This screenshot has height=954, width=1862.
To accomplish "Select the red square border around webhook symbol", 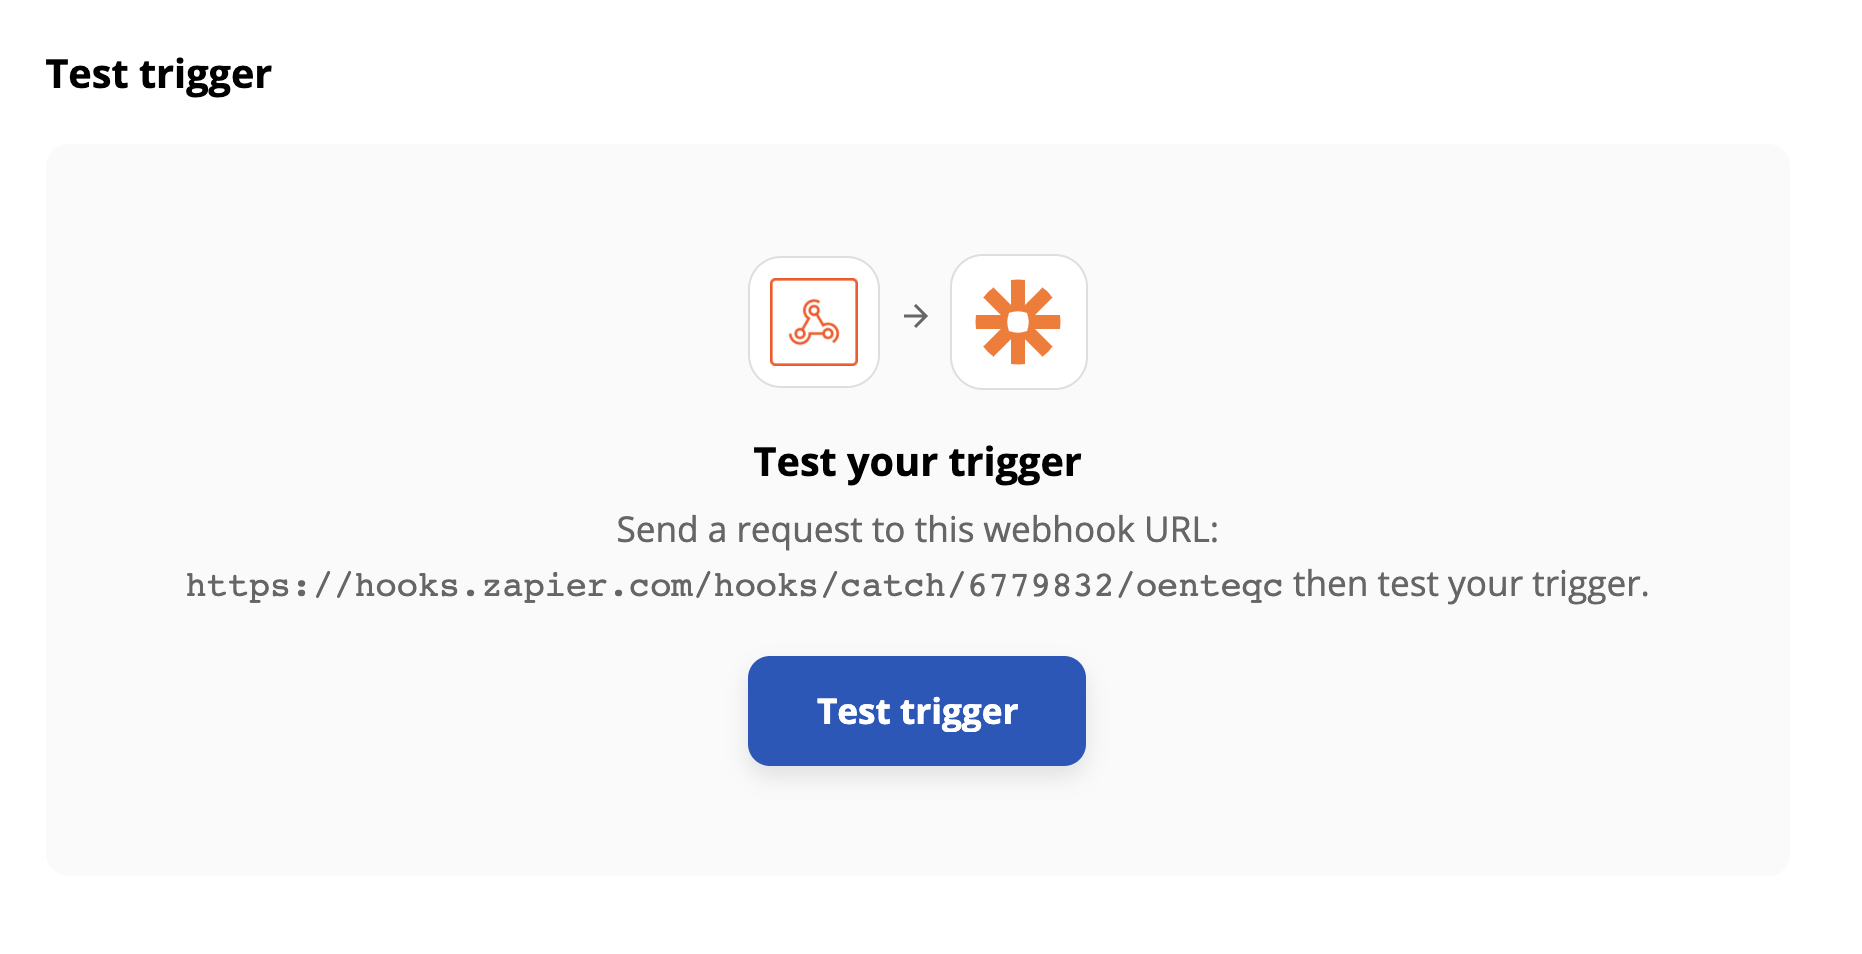I will pyautogui.click(x=814, y=322).
